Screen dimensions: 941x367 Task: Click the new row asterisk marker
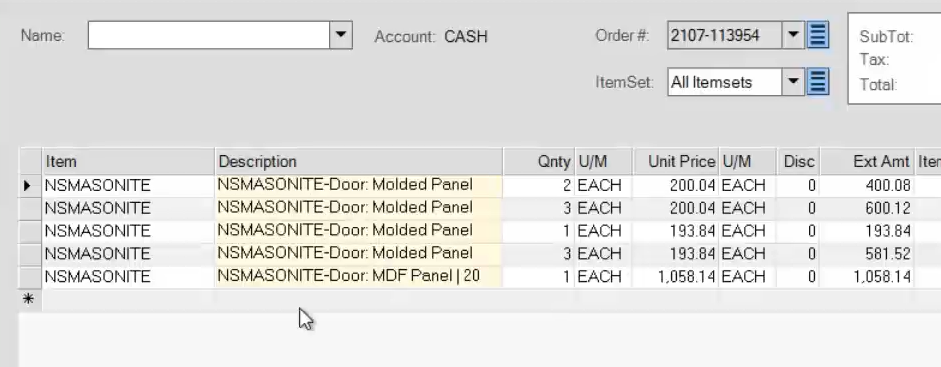coord(28,299)
